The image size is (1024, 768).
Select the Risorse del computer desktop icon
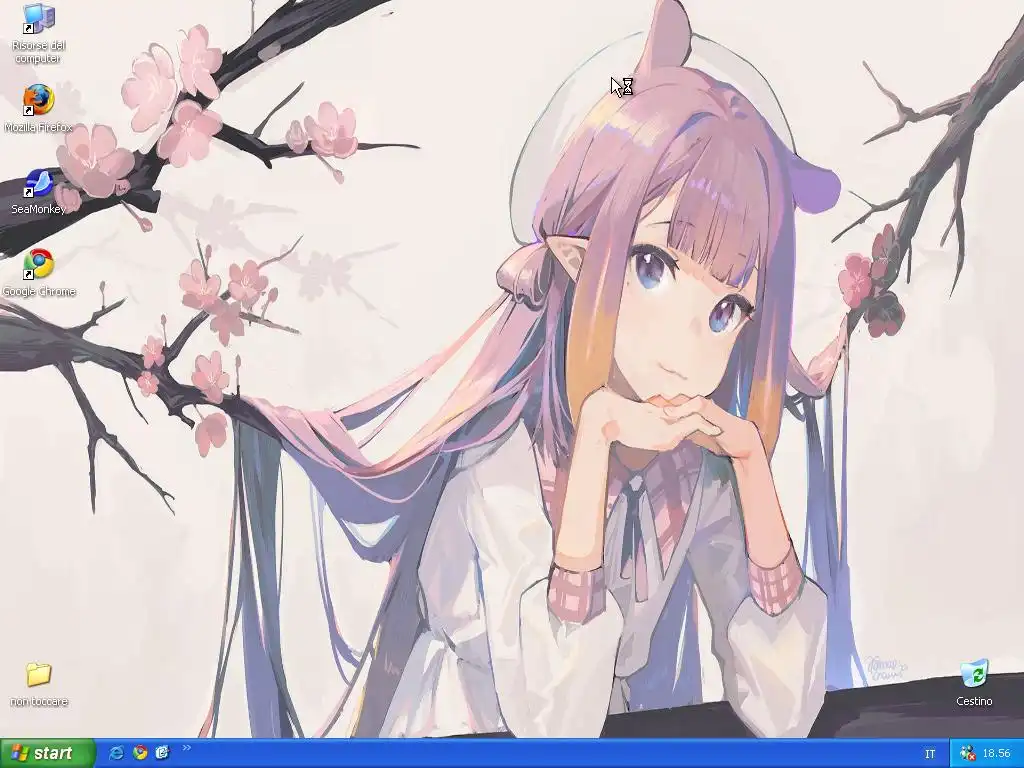pos(39,33)
